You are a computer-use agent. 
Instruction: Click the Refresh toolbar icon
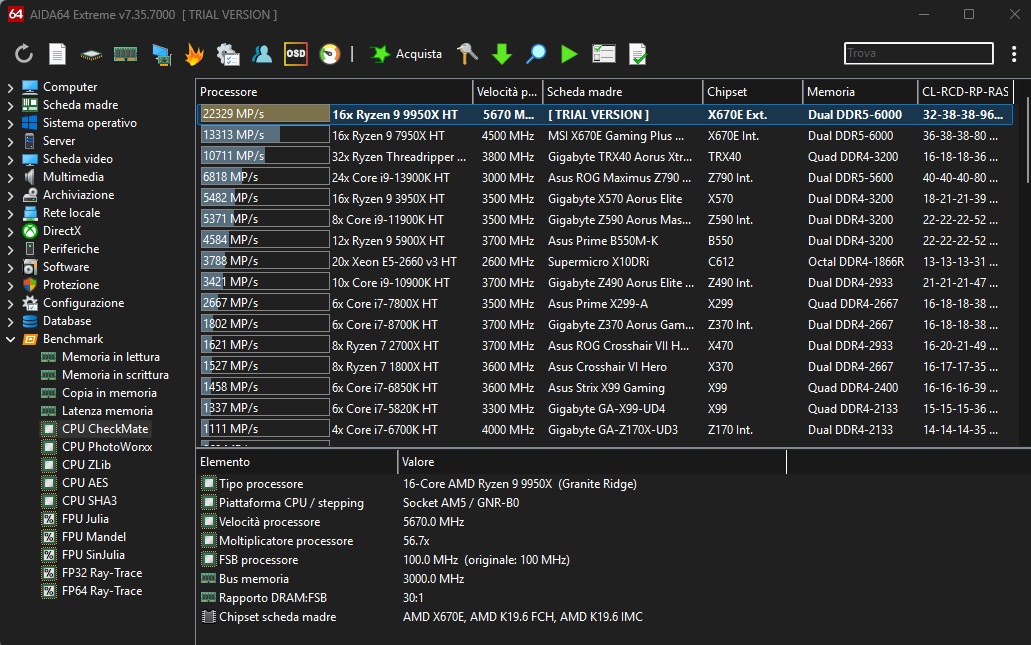[x=24, y=54]
